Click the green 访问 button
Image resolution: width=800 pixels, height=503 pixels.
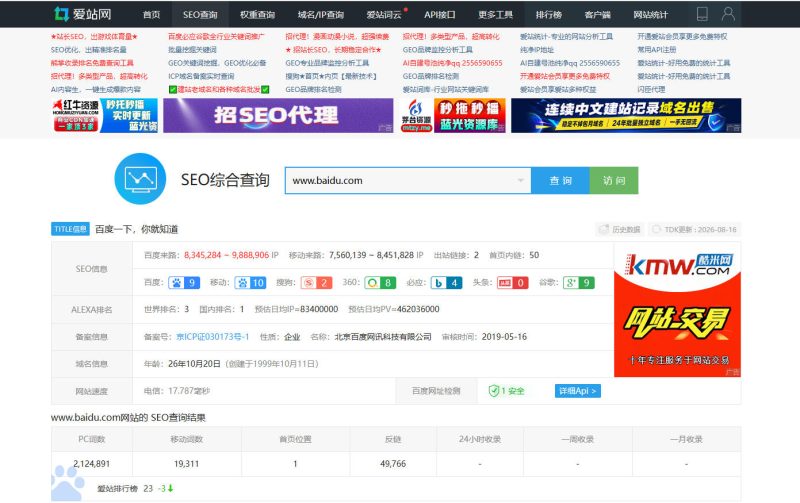point(614,180)
